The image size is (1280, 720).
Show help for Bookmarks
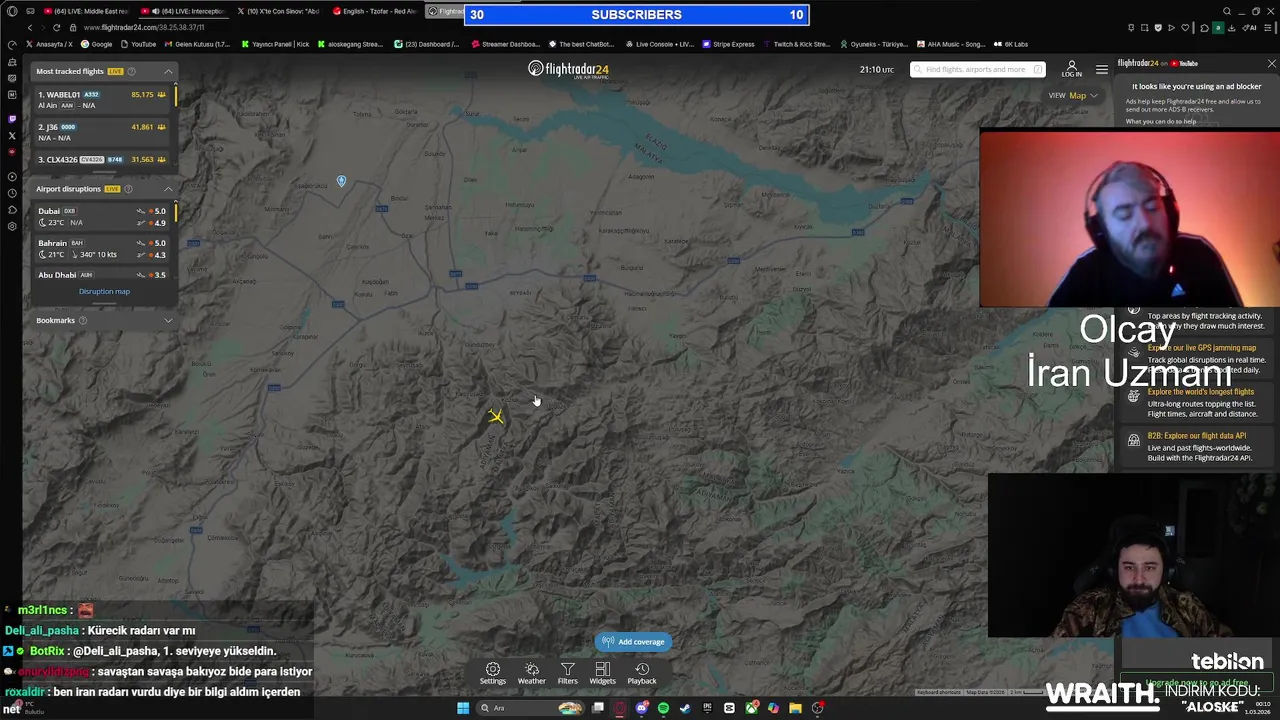click(x=83, y=320)
